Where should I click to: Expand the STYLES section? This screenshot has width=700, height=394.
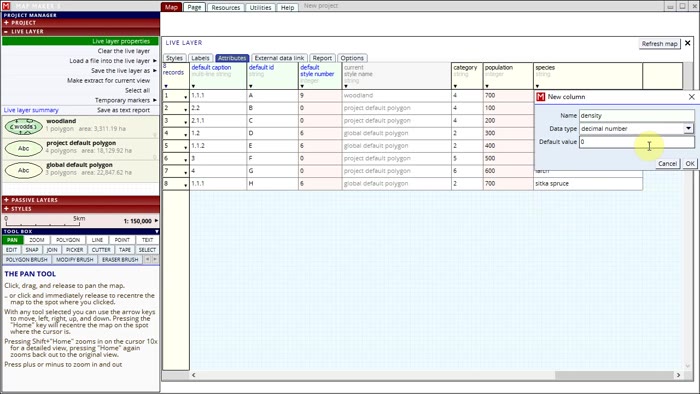tap(6, 208)
